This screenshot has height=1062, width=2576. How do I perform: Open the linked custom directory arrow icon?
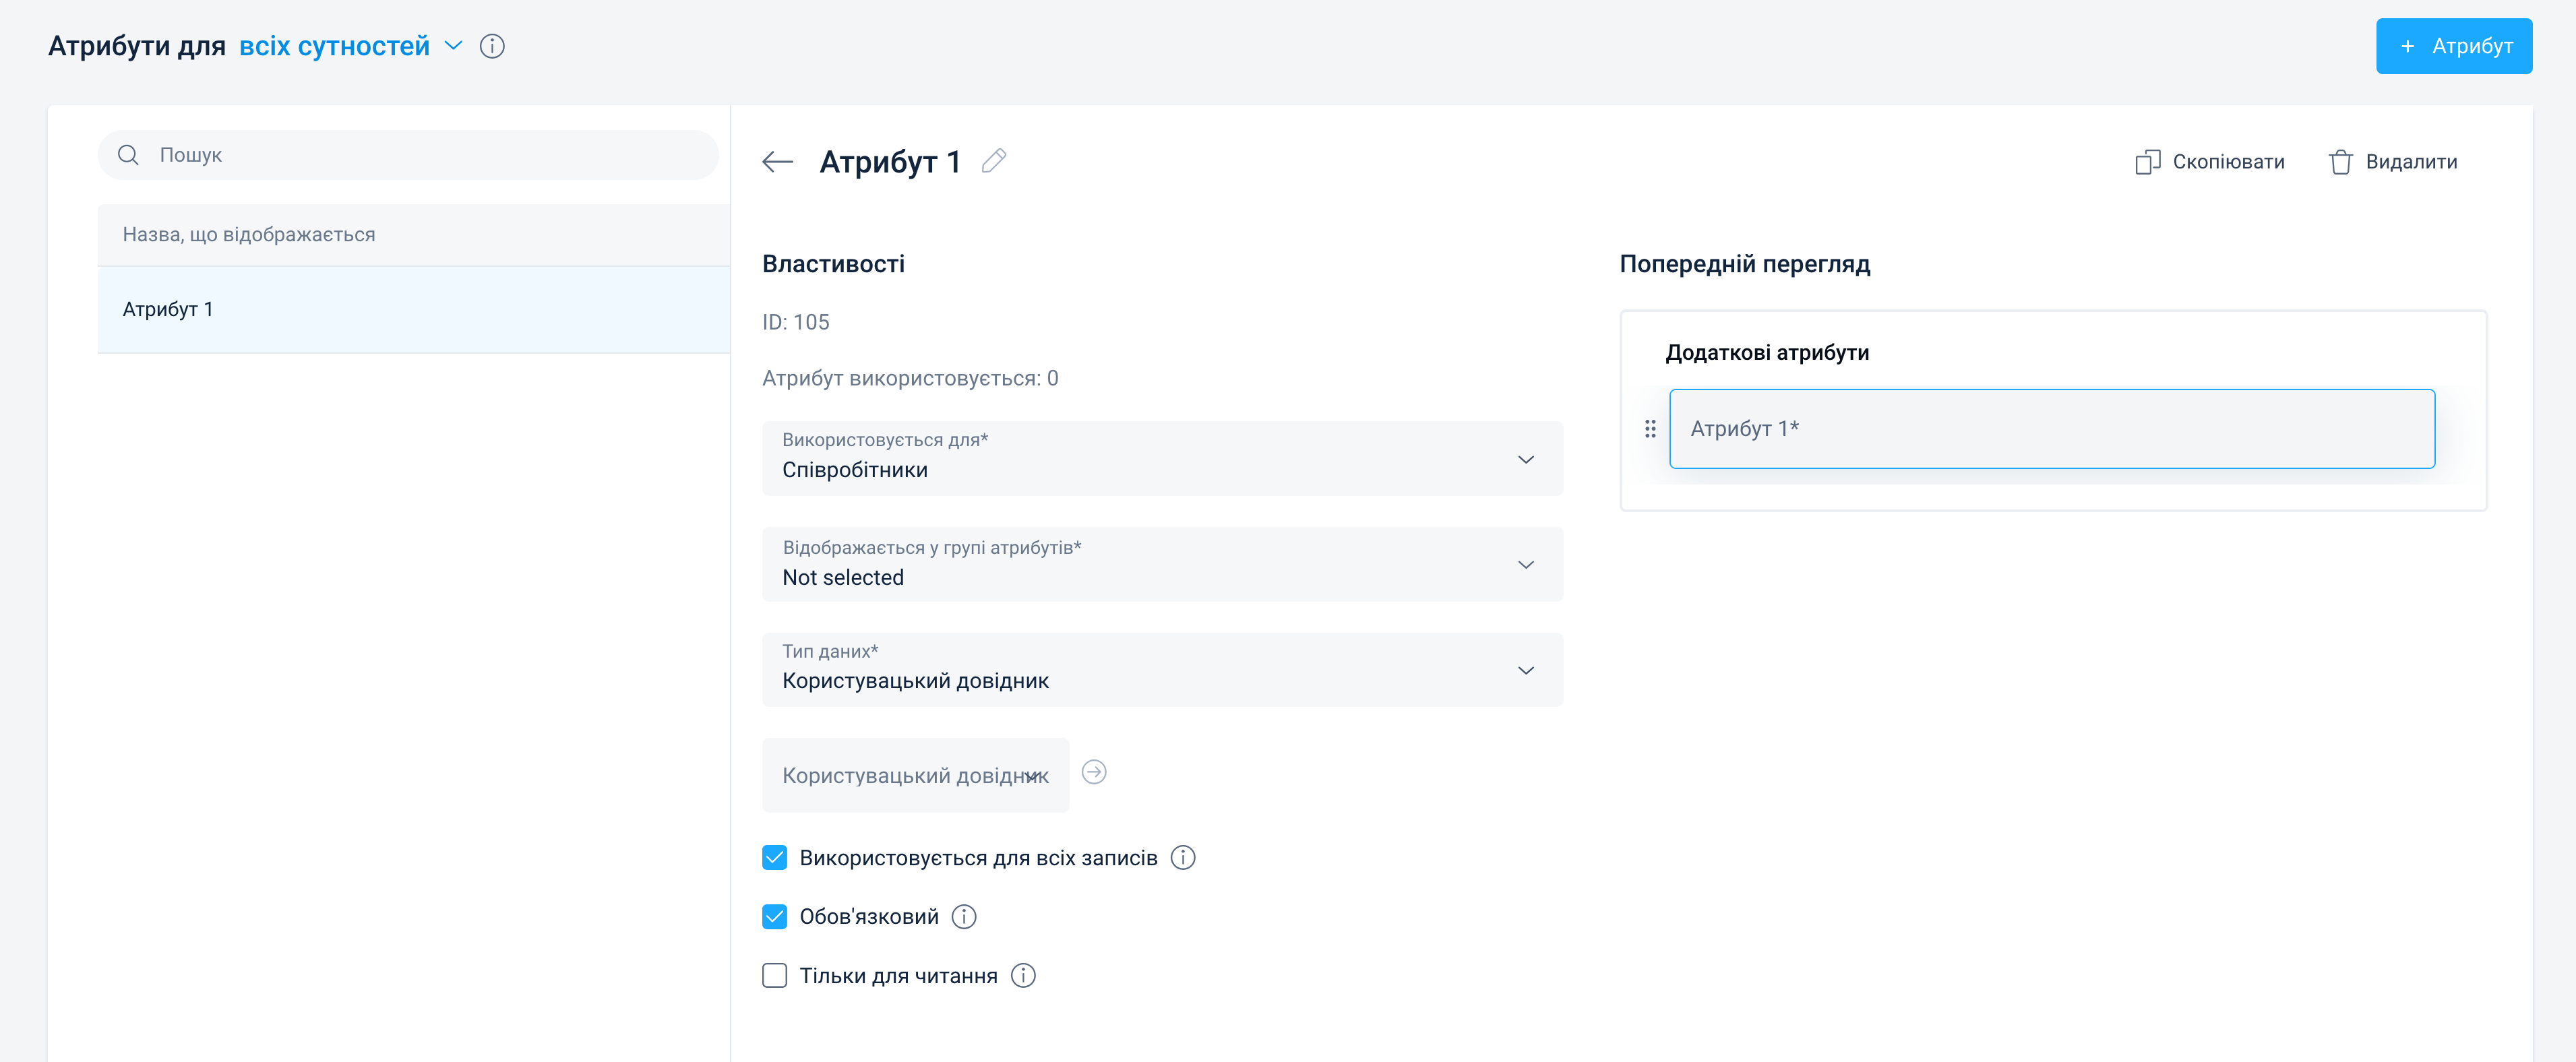1094,772
